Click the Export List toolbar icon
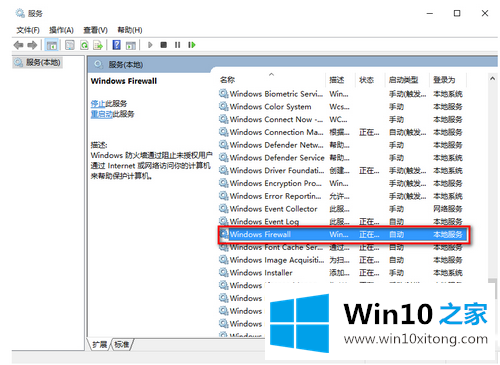 tap(98, 45)
